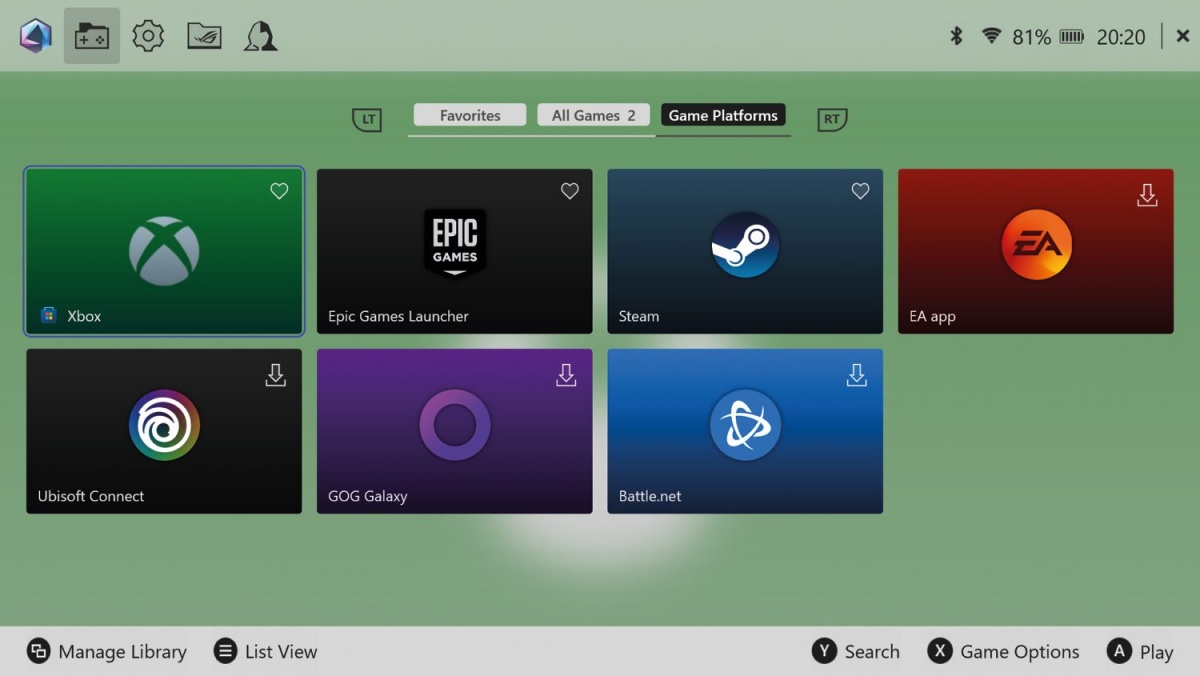Download GOG Galaxy via arrow icon

(x=566, y=375)
